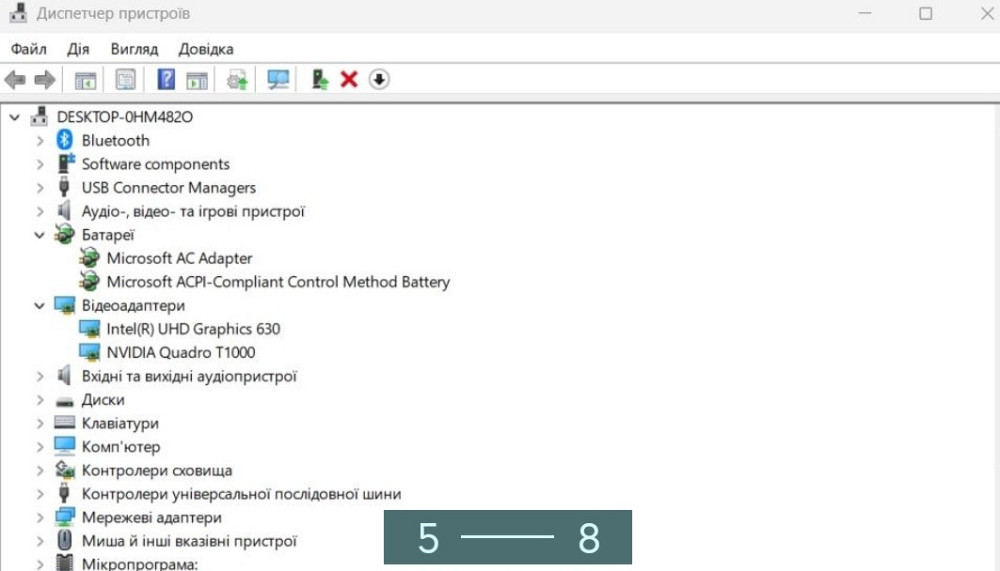Open the Дія menu
The height and width of the screenshot is (571, 1000).
tap(78, 49)
